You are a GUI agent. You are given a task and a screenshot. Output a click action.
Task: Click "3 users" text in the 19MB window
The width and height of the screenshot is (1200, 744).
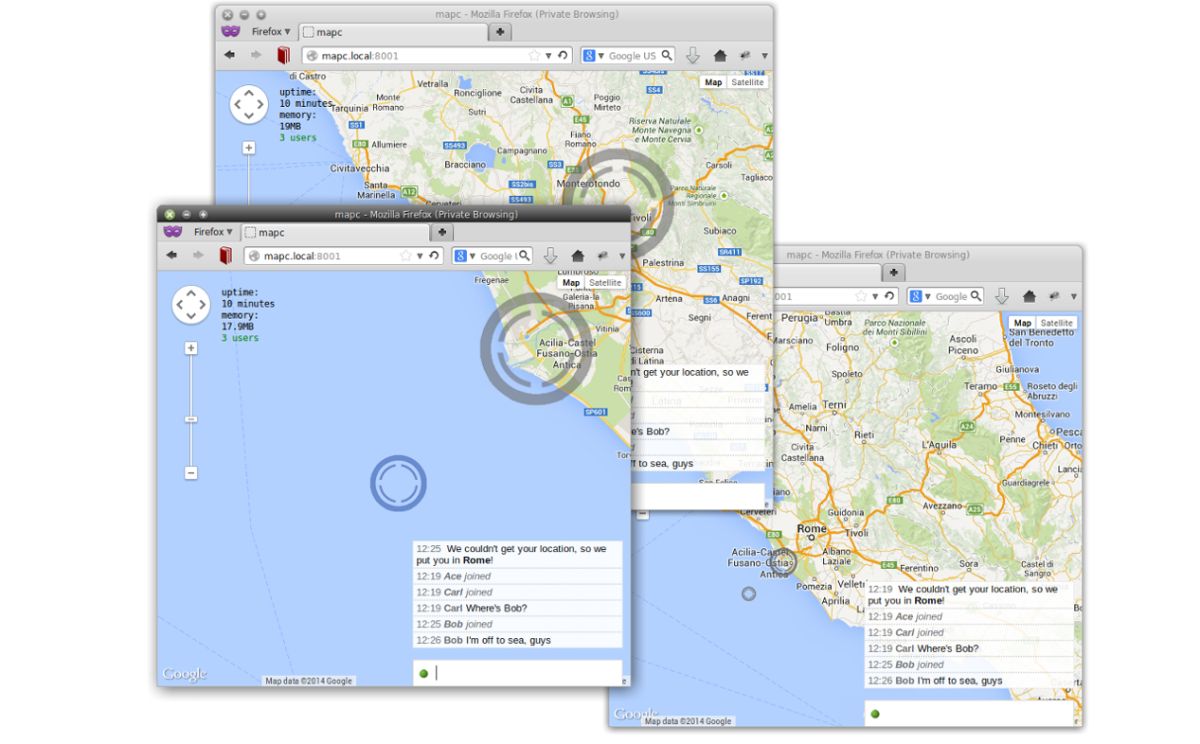pos(298,138)
